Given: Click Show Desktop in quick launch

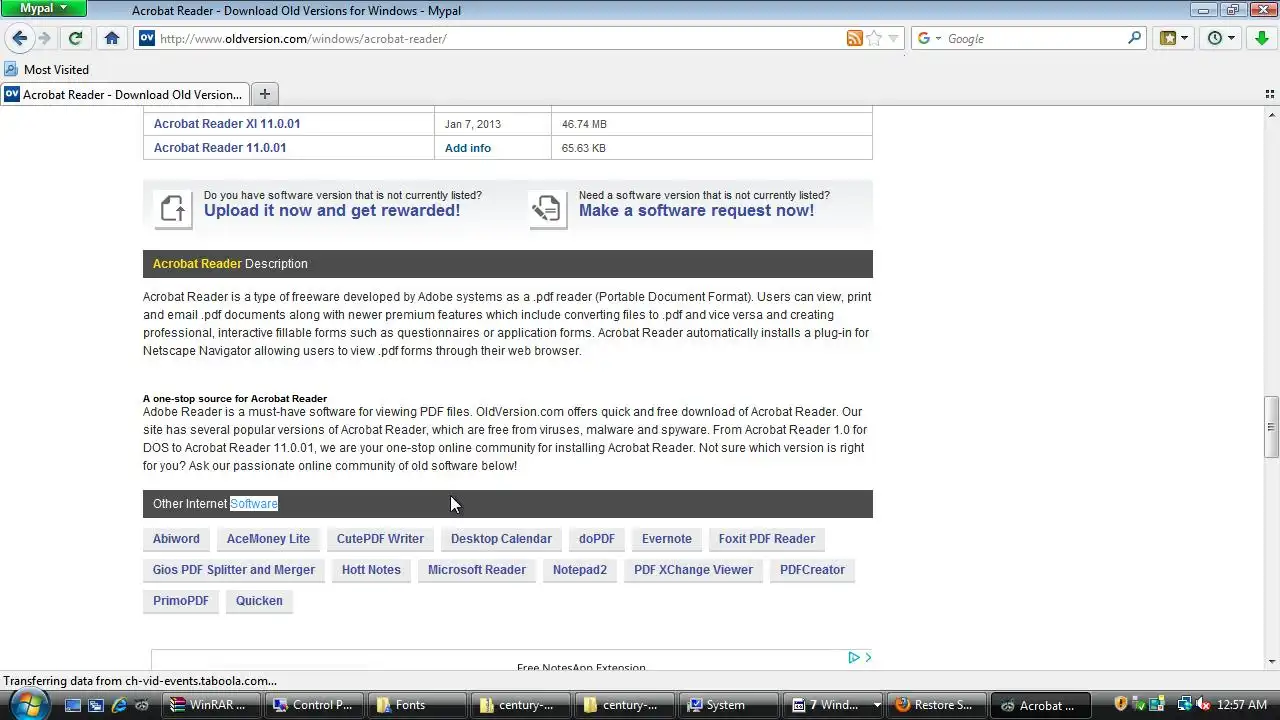Looking at the screenshot, I should (x=72, y=705).
